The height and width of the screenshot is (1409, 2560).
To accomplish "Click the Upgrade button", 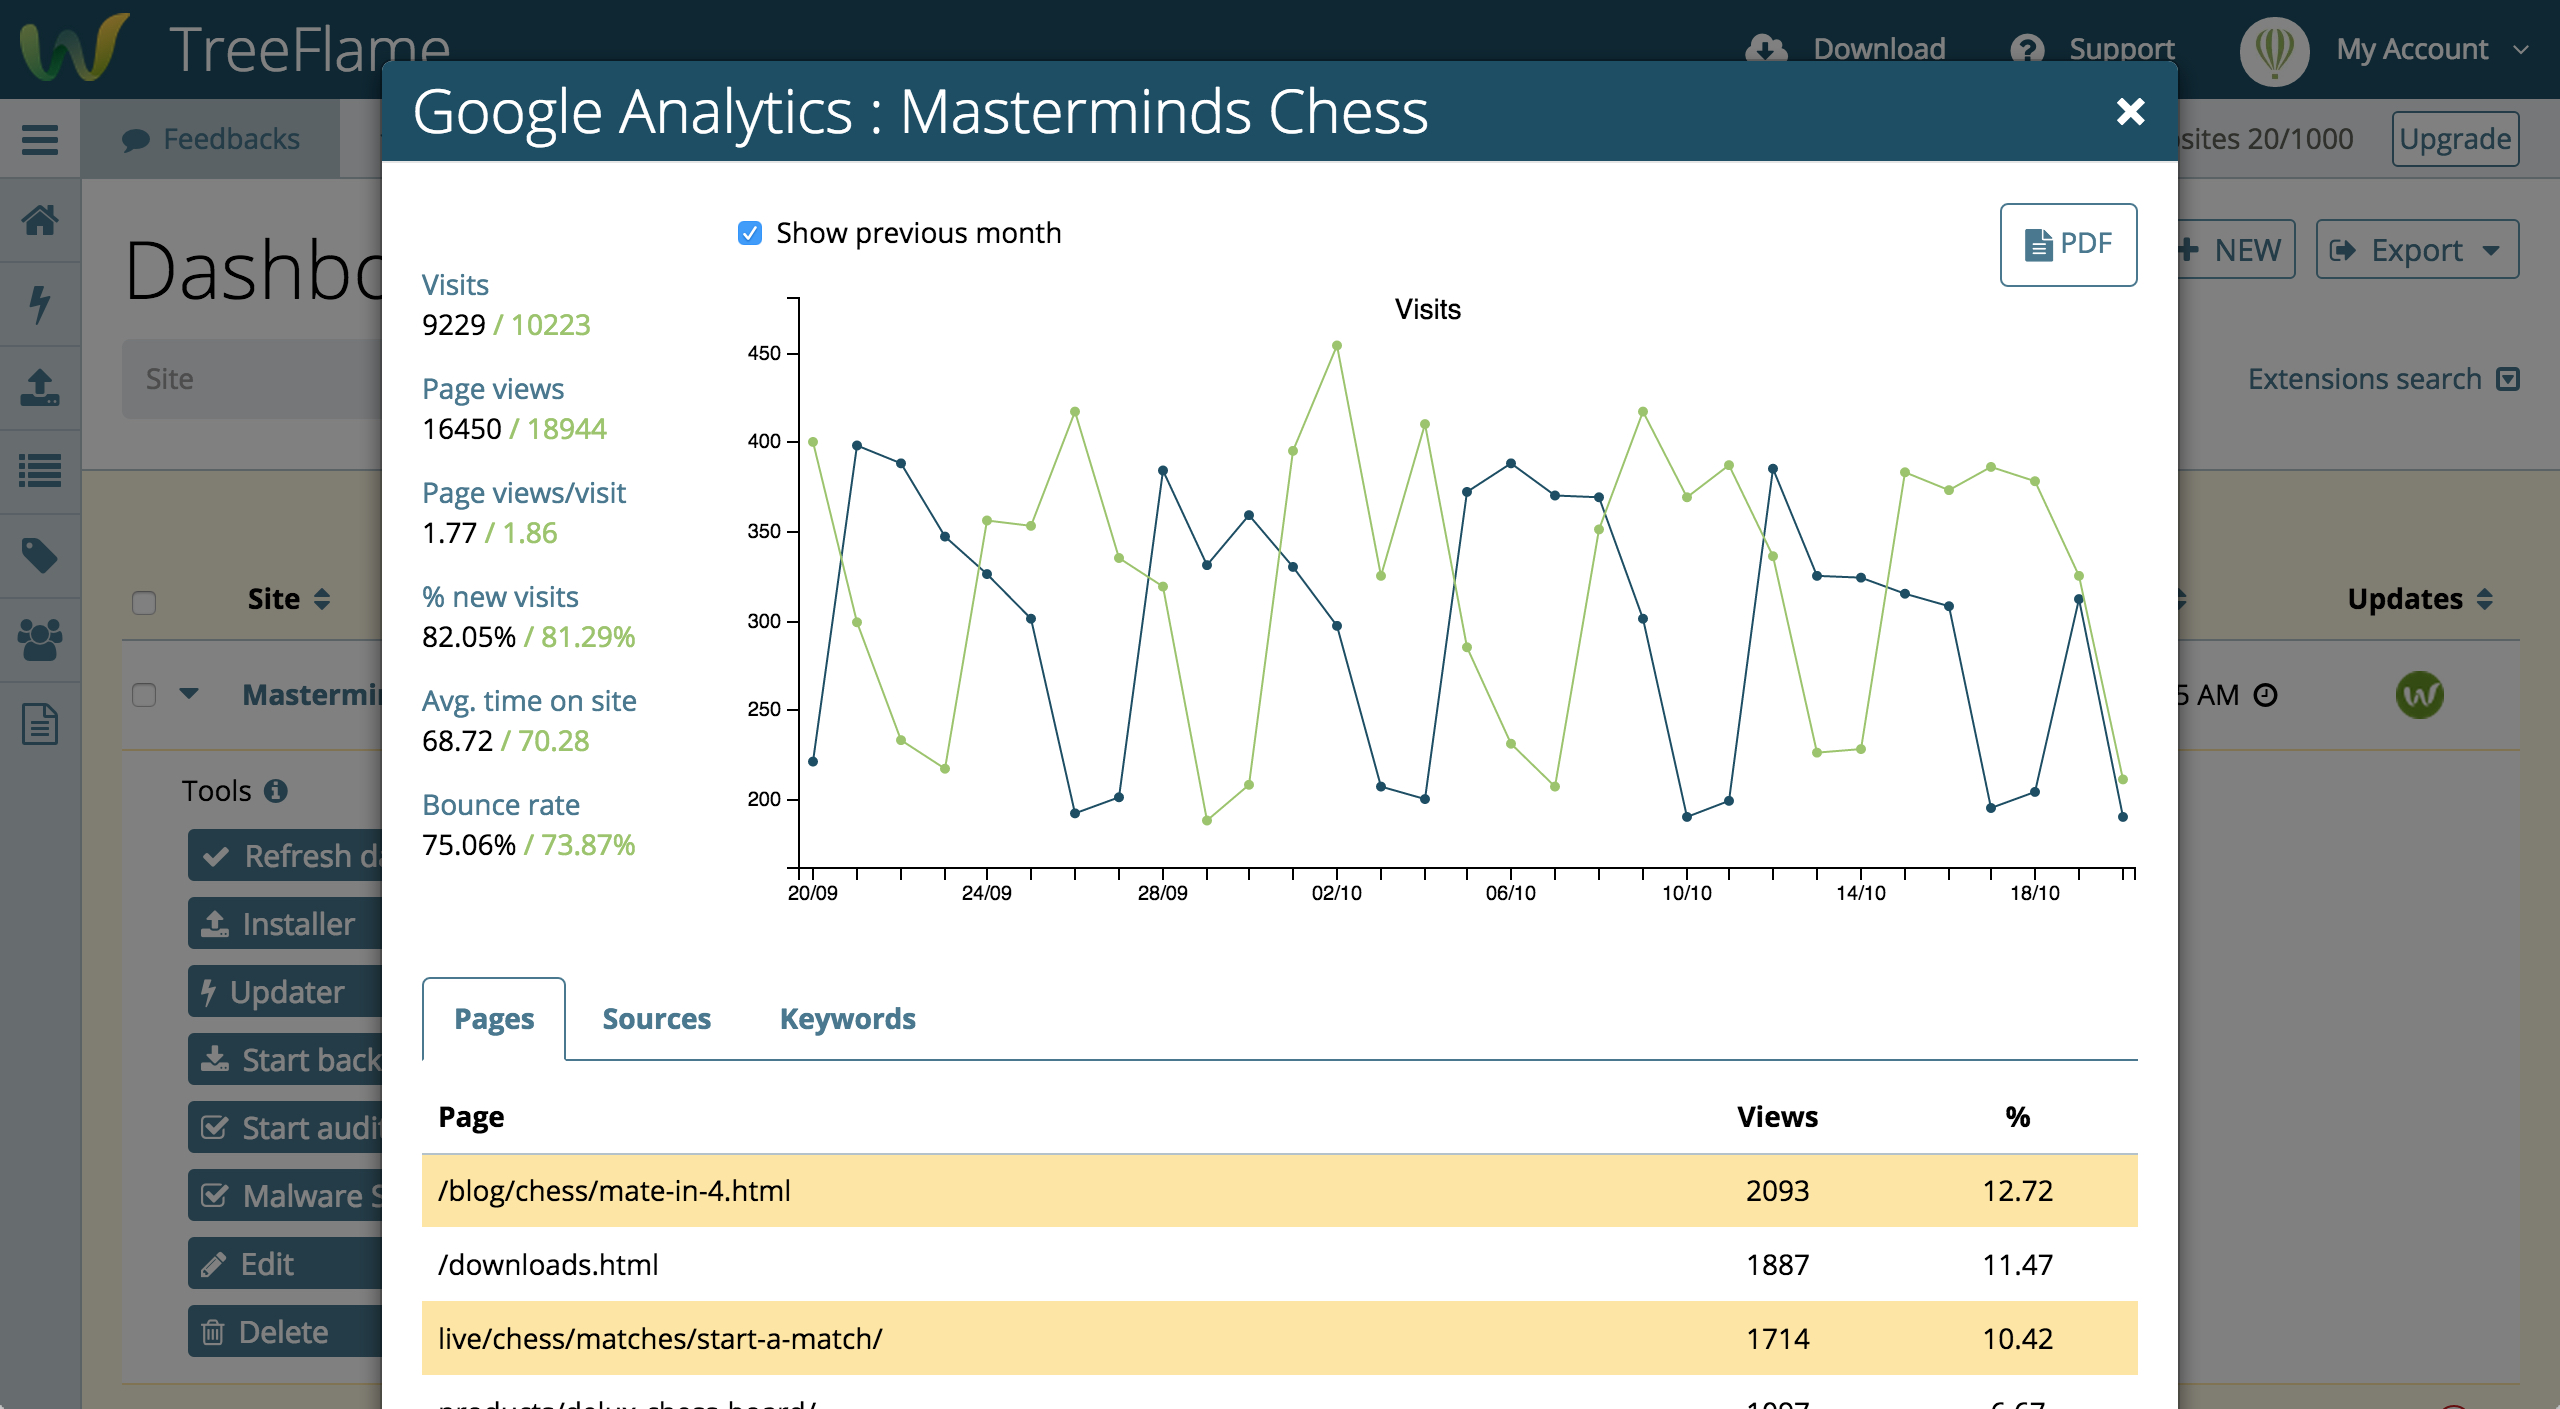I will coord(2455,139).
